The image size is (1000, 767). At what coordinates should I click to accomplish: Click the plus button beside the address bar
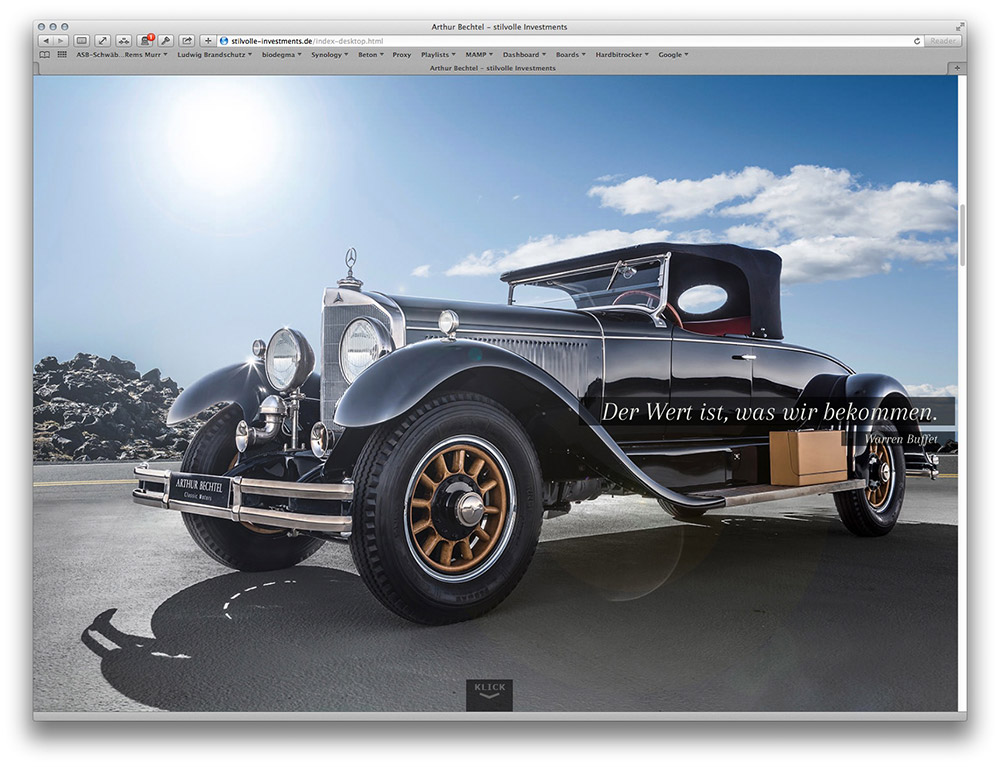point(208,41)
